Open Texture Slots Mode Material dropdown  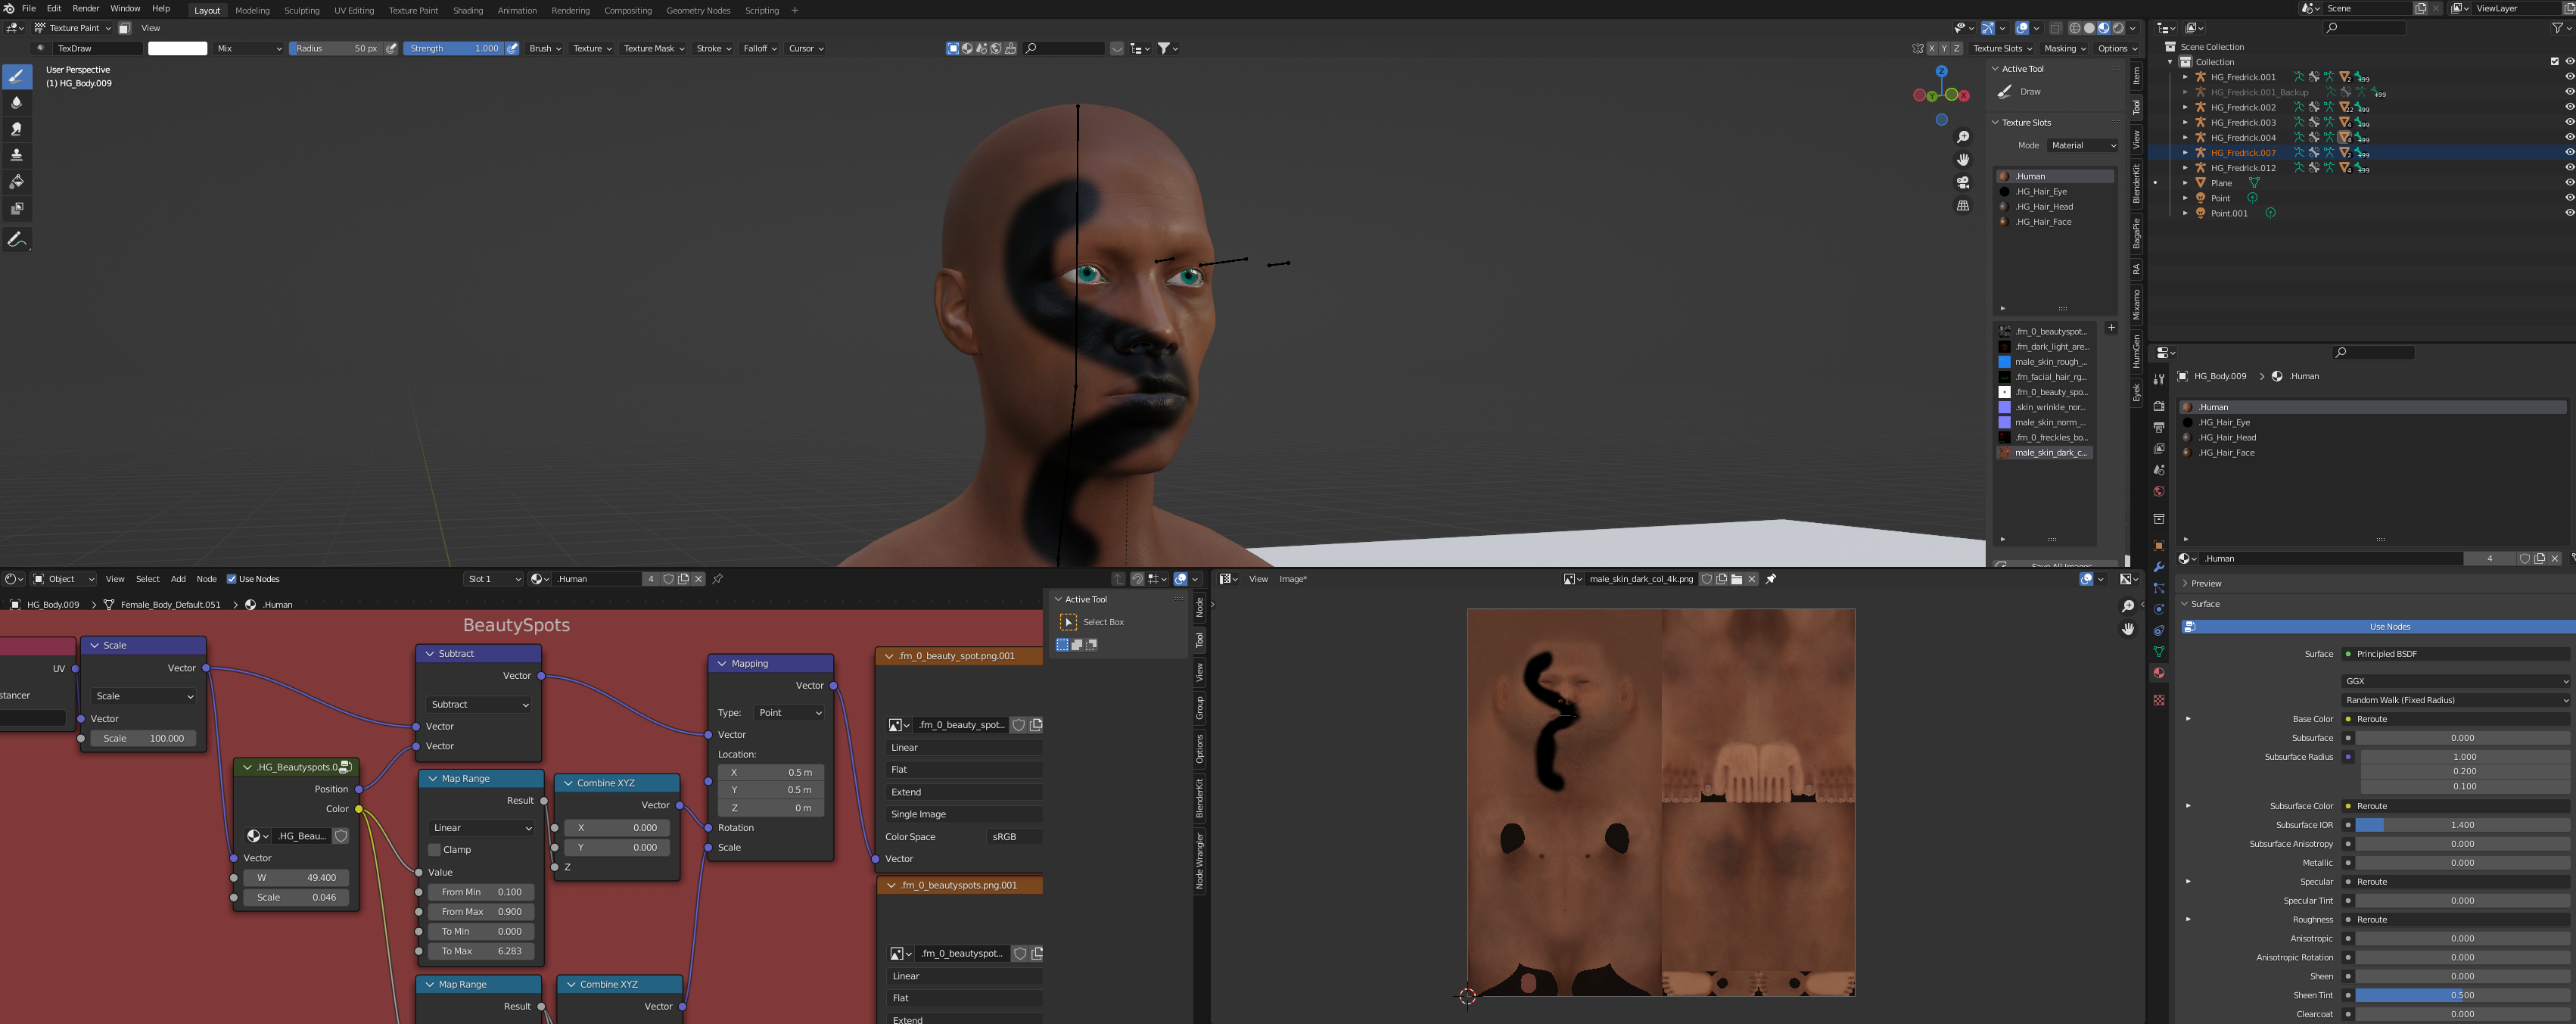click(x=2082, y=145)
